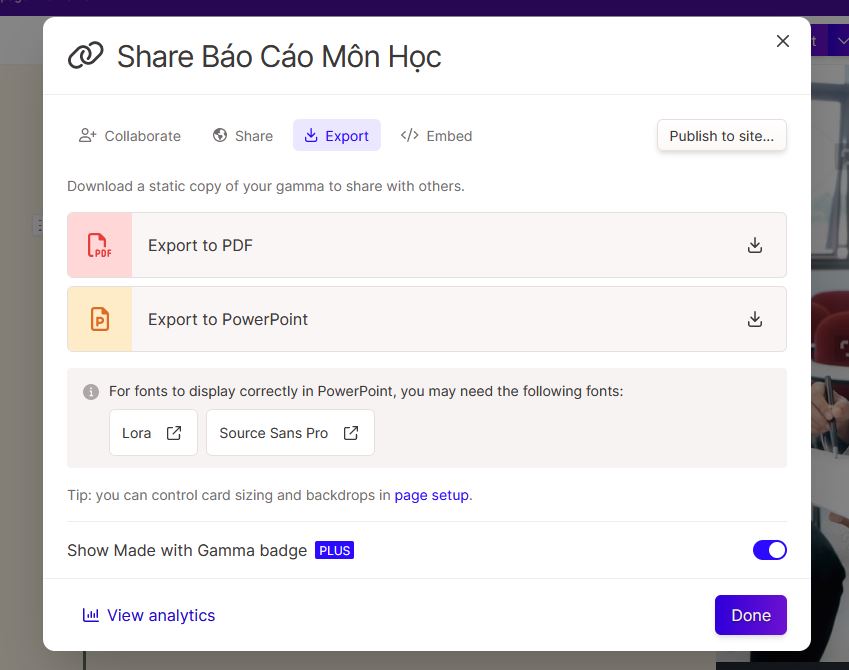849x670 pixels.
Task: Click the orange PowerPoint file icon
Action: 100,319
